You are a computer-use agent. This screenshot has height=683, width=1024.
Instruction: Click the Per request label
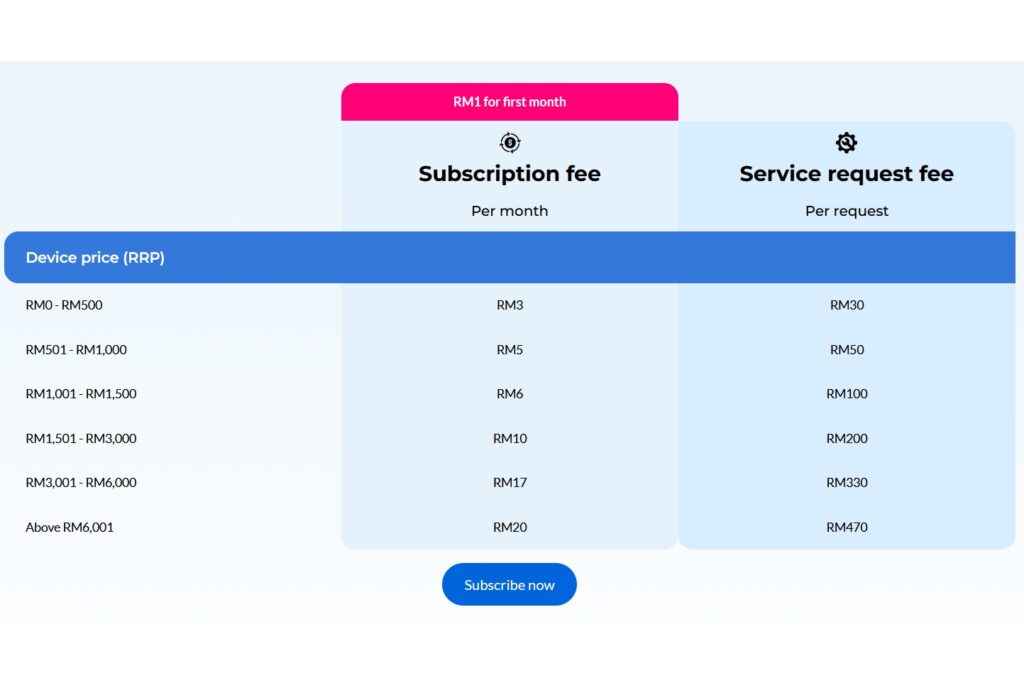click(846, 211)
